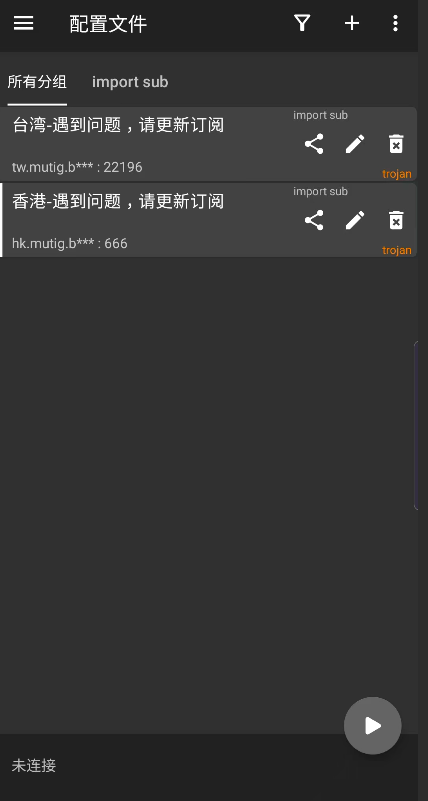Screen dimensions: 428x801
Task: Open the hamburger navigation menu
Action: coord(23,23)
